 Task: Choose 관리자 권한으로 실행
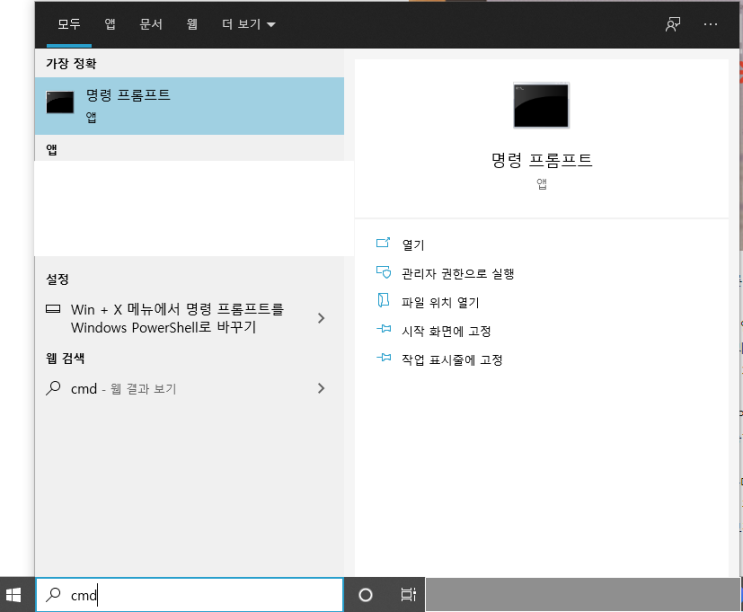[458, 274]
